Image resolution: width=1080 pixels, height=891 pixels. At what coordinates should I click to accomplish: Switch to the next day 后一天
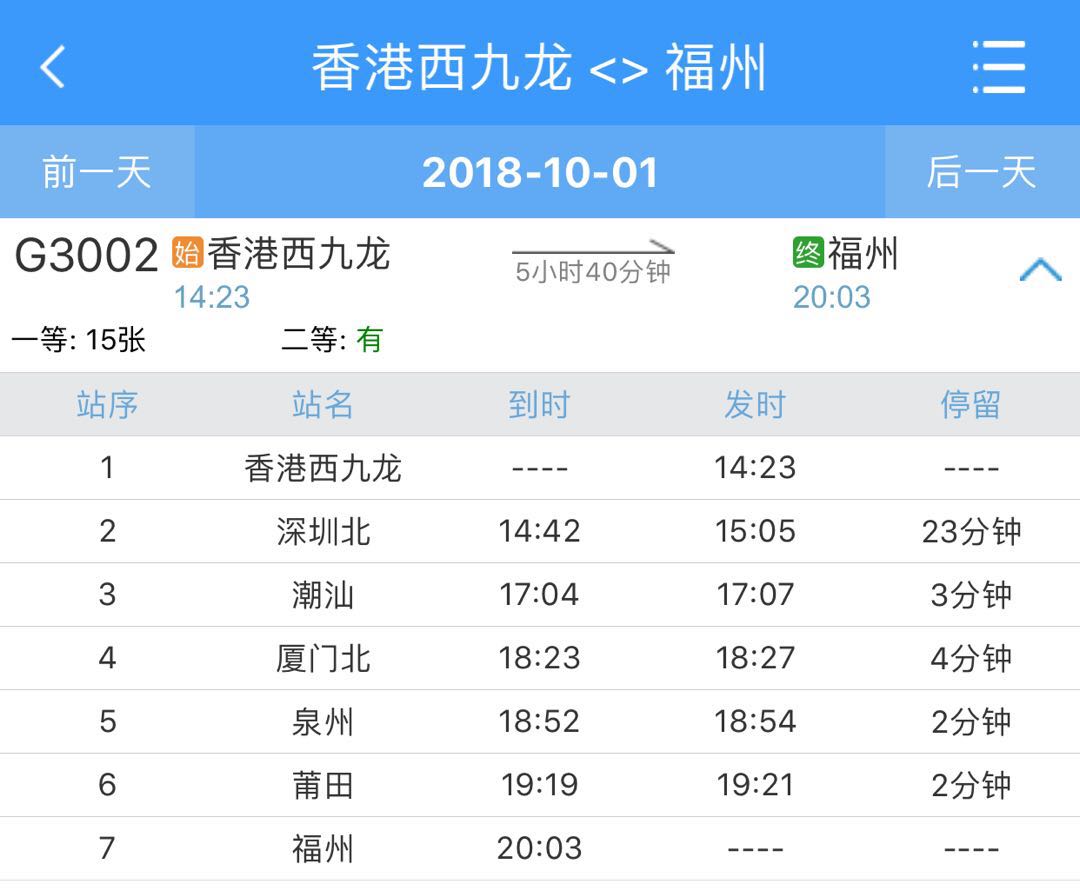(983, 172)
